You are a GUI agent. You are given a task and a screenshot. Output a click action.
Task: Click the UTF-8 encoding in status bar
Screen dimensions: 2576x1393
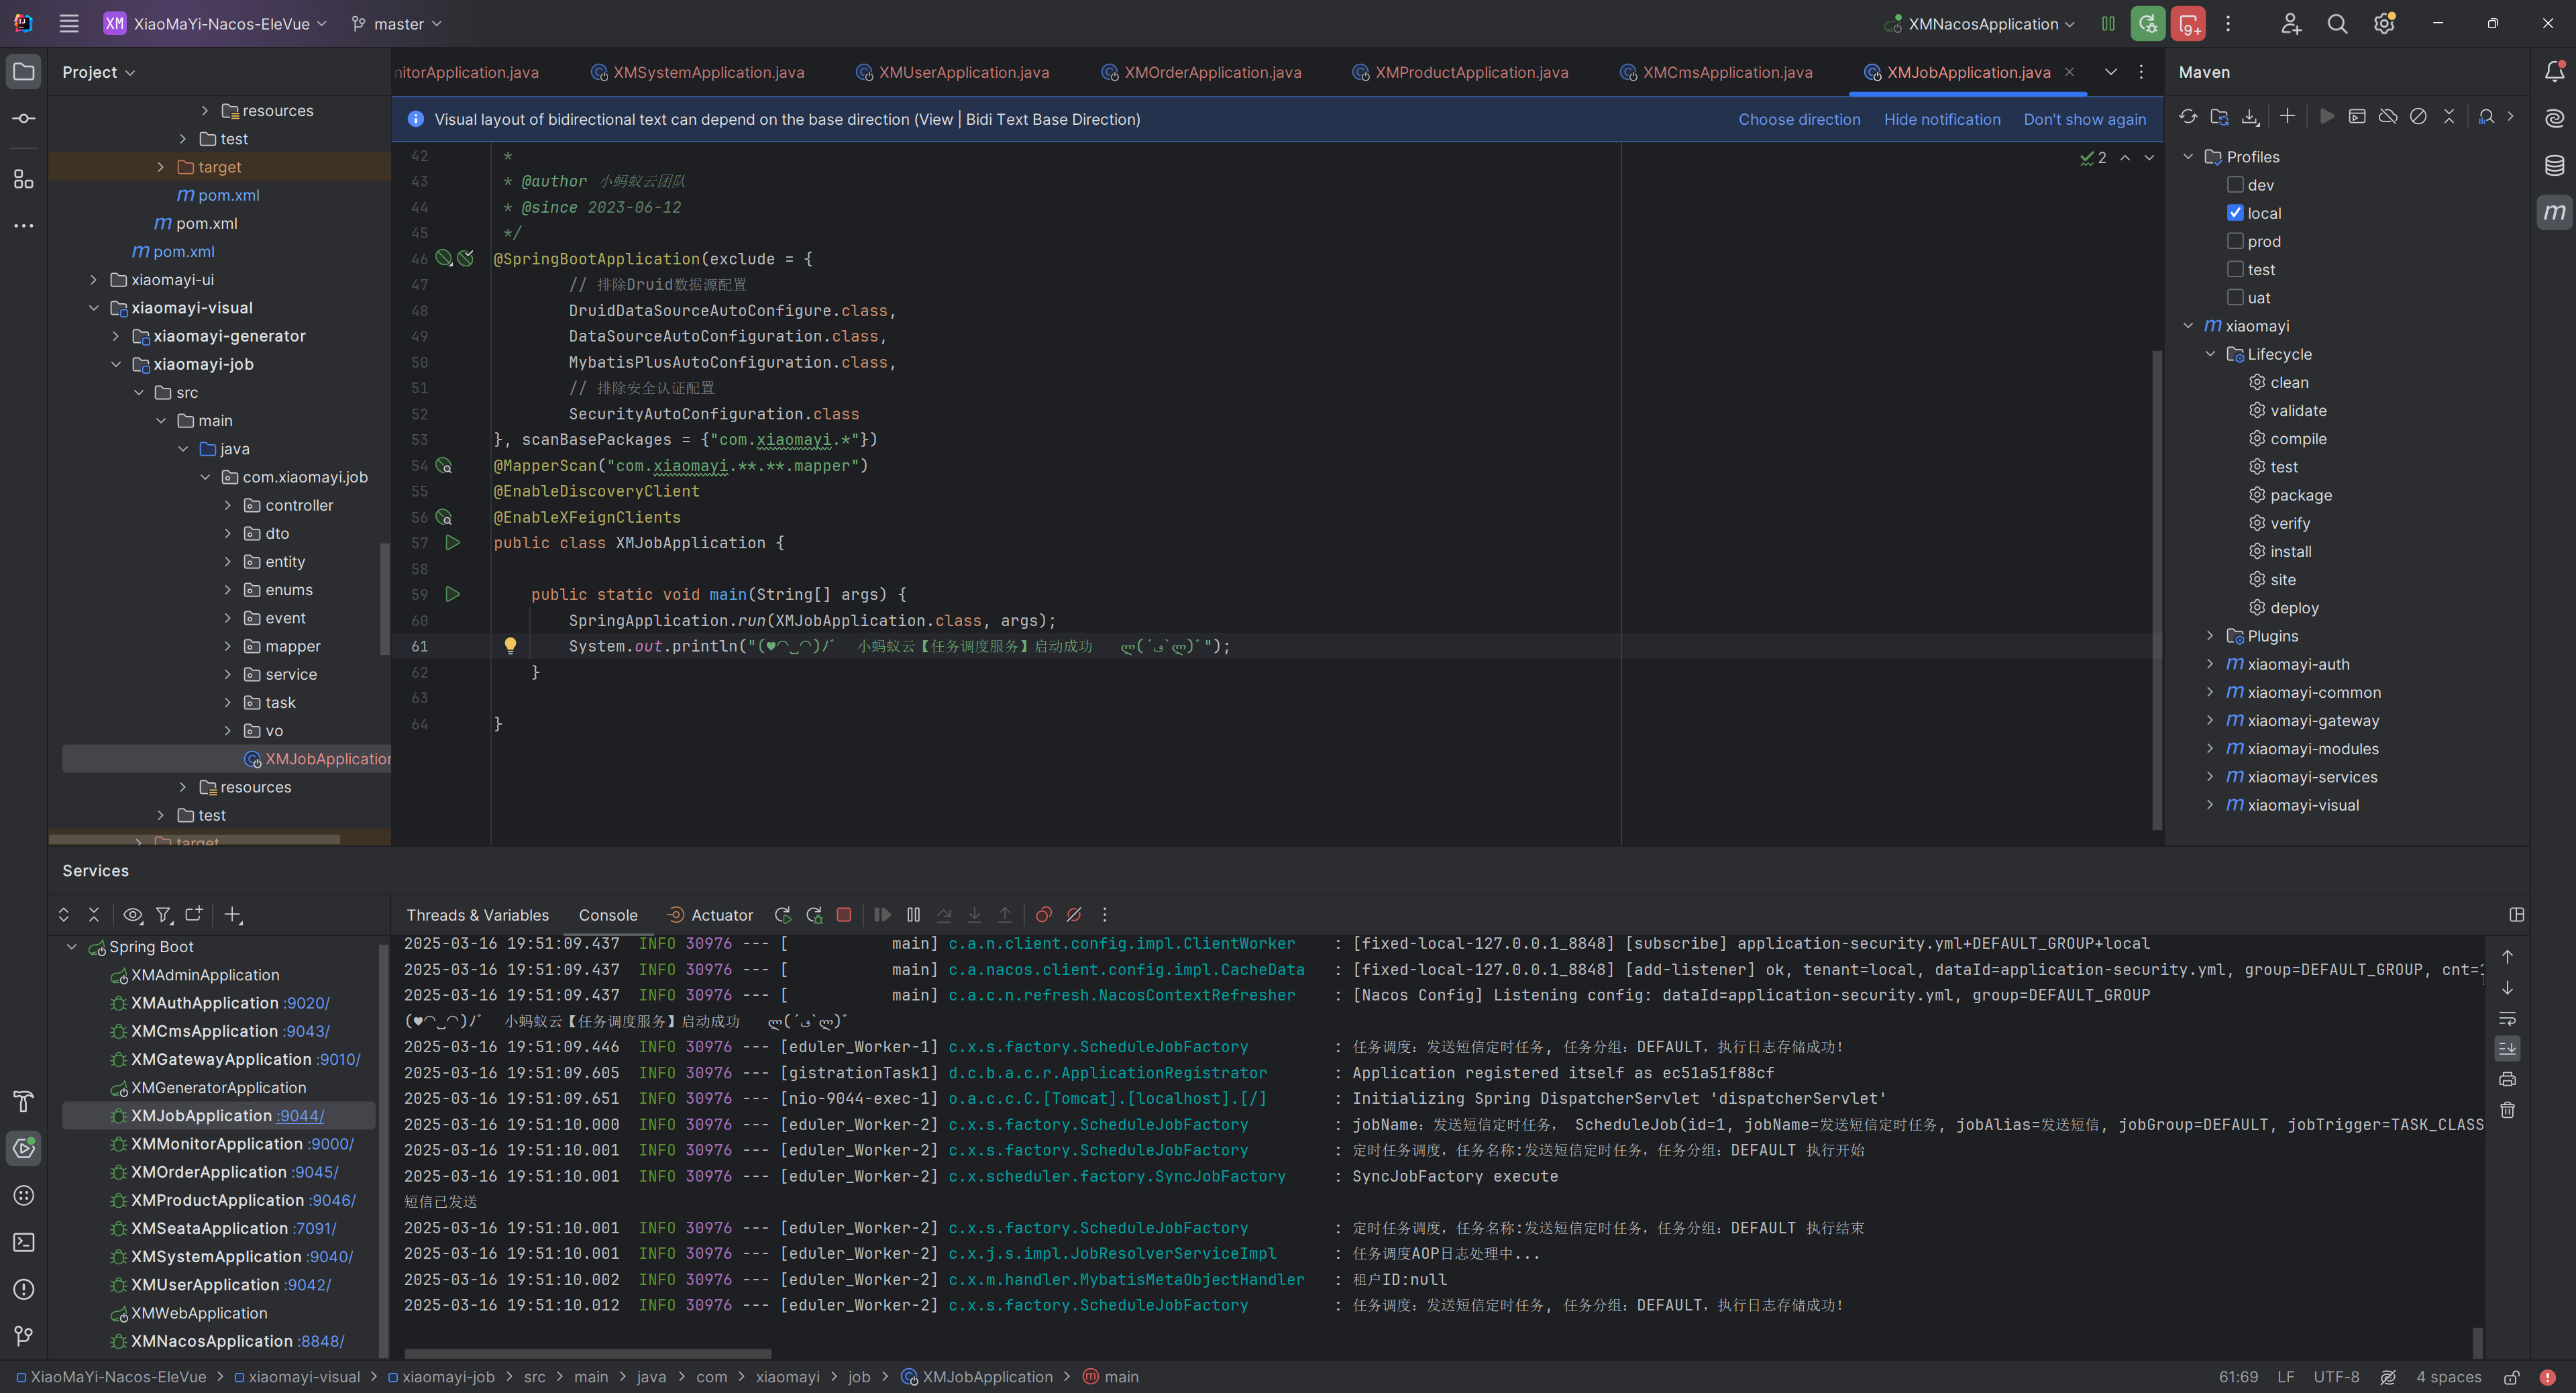coord(2336,1377)
